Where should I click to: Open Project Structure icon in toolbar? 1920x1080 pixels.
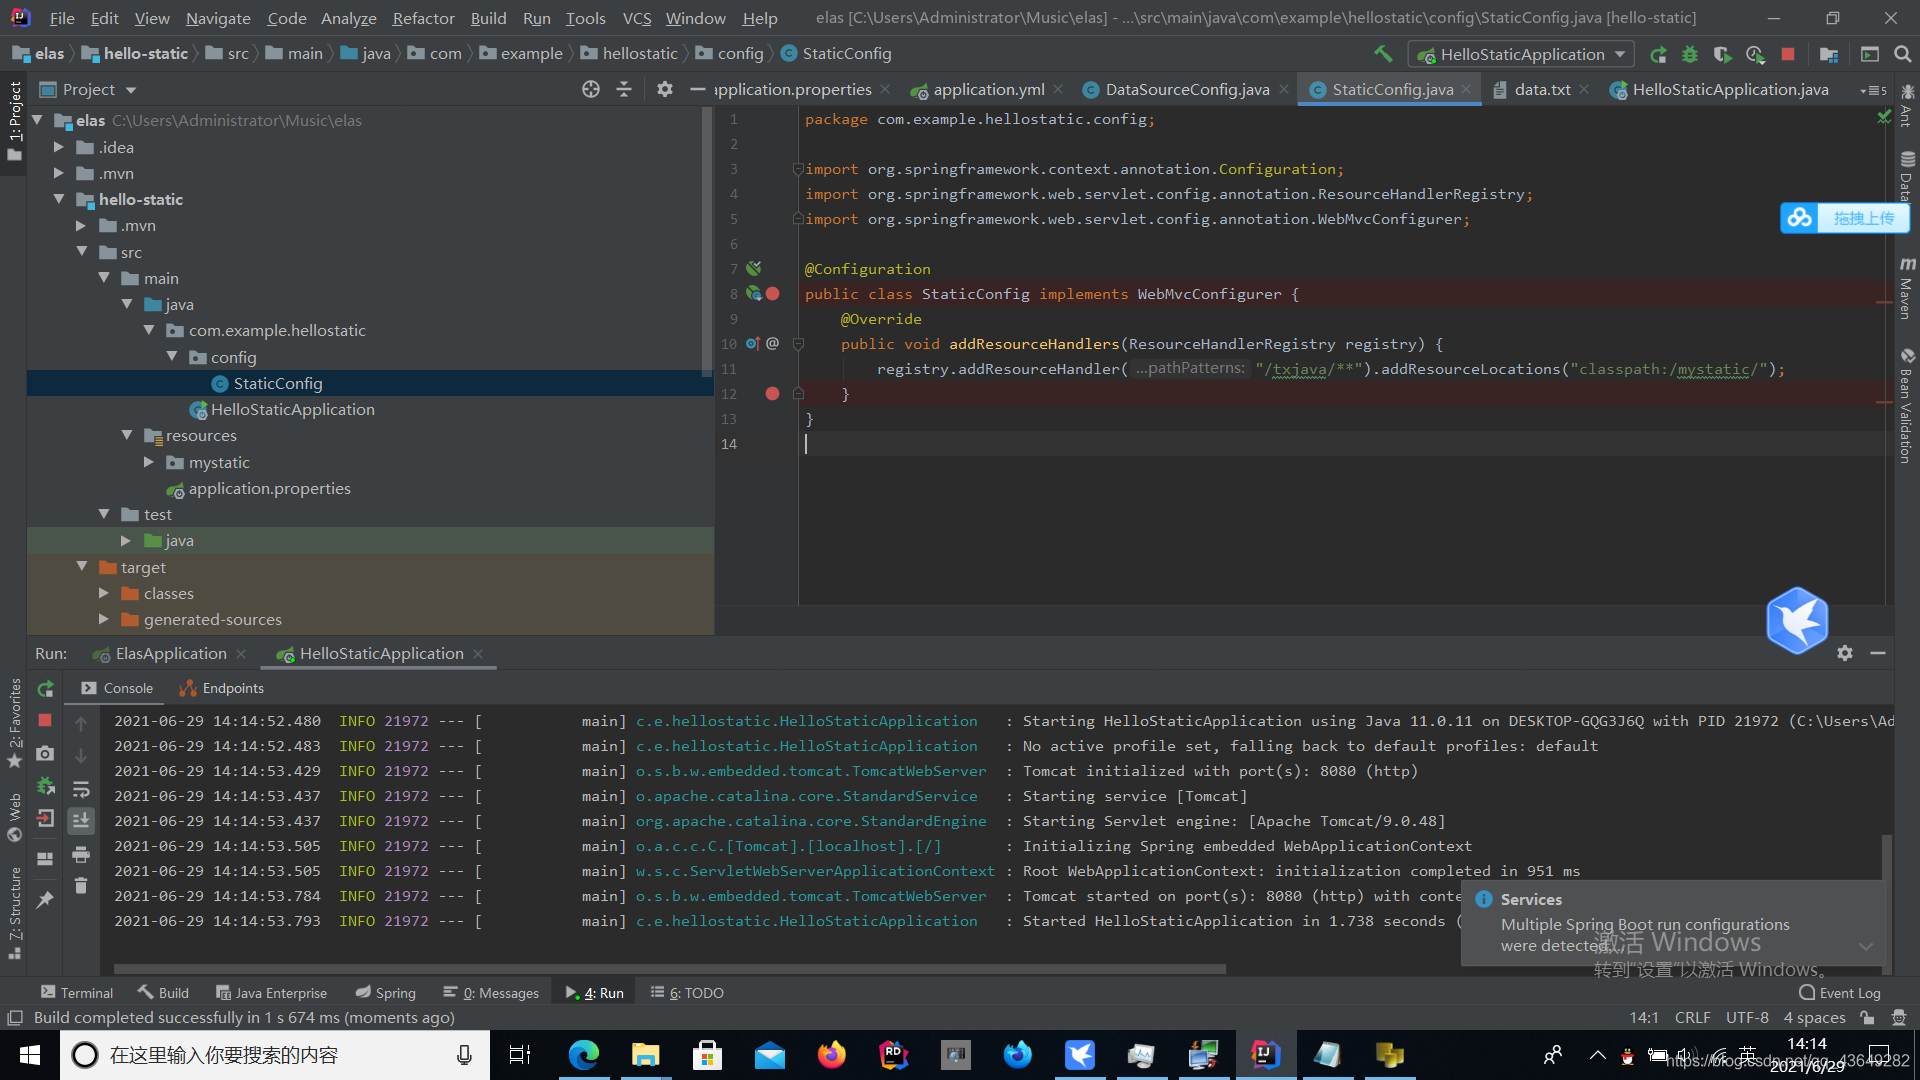tap(1828, 54)
